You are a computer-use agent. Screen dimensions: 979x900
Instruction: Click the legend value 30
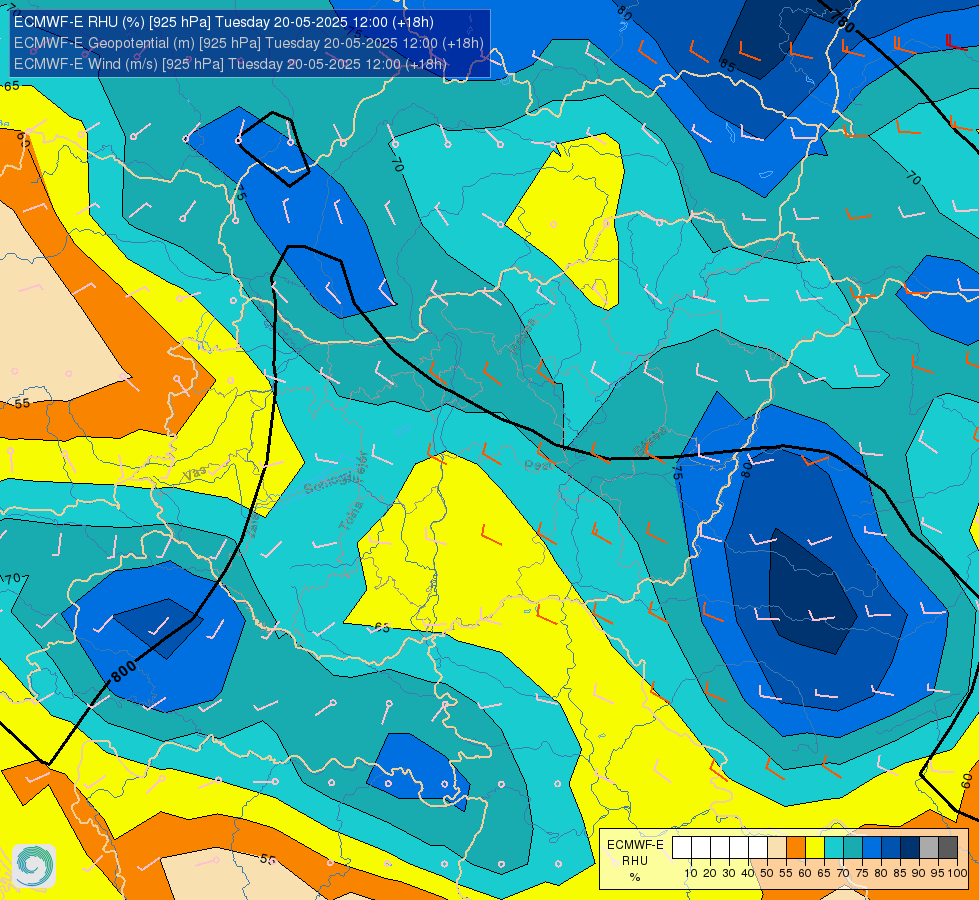[729, 873]
